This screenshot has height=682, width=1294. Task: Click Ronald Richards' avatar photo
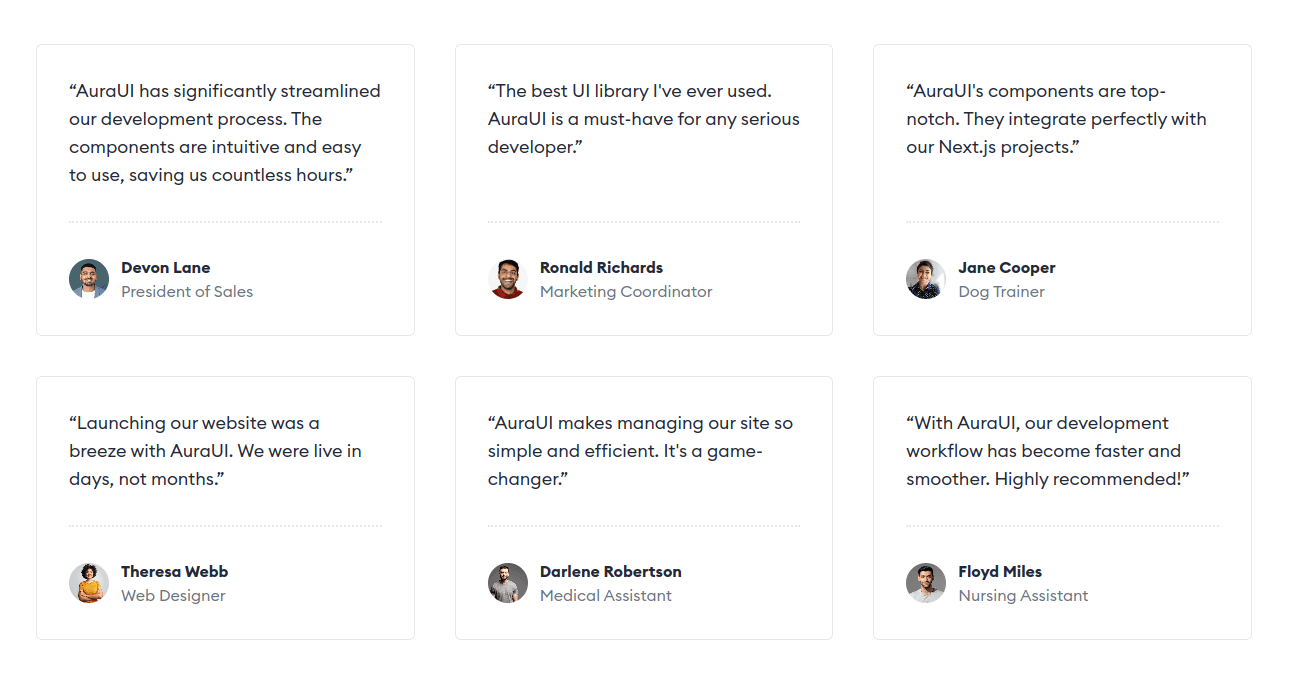(x=508, y=279)
